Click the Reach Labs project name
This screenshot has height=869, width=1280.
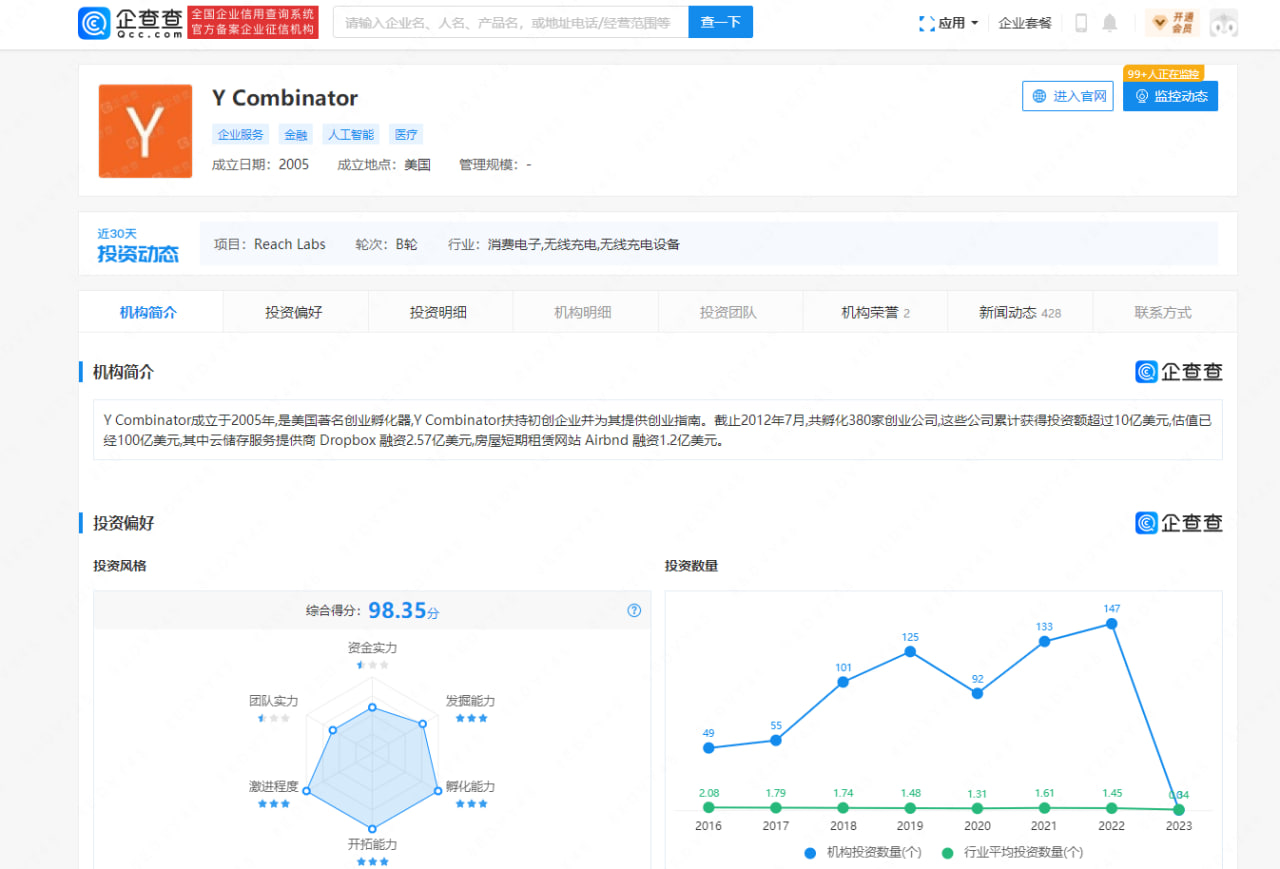(x=290, y=244)
